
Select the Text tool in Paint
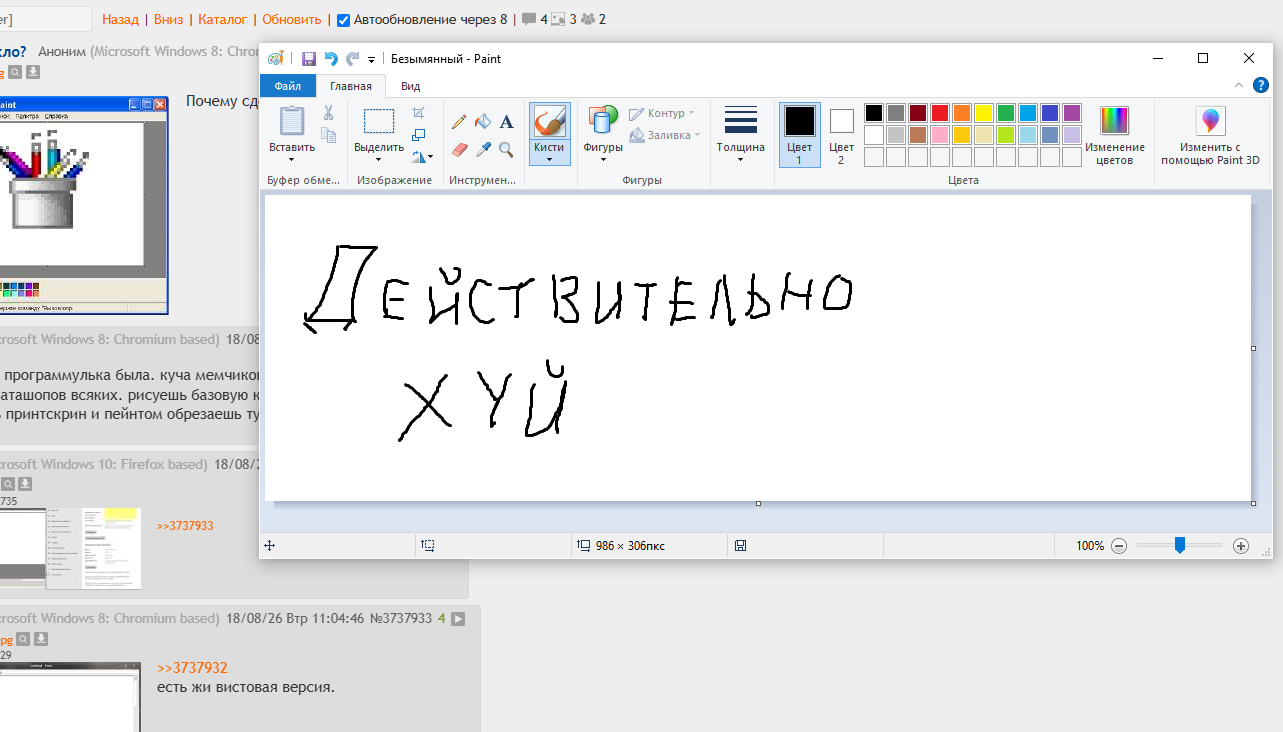click(x=507, y=122)
